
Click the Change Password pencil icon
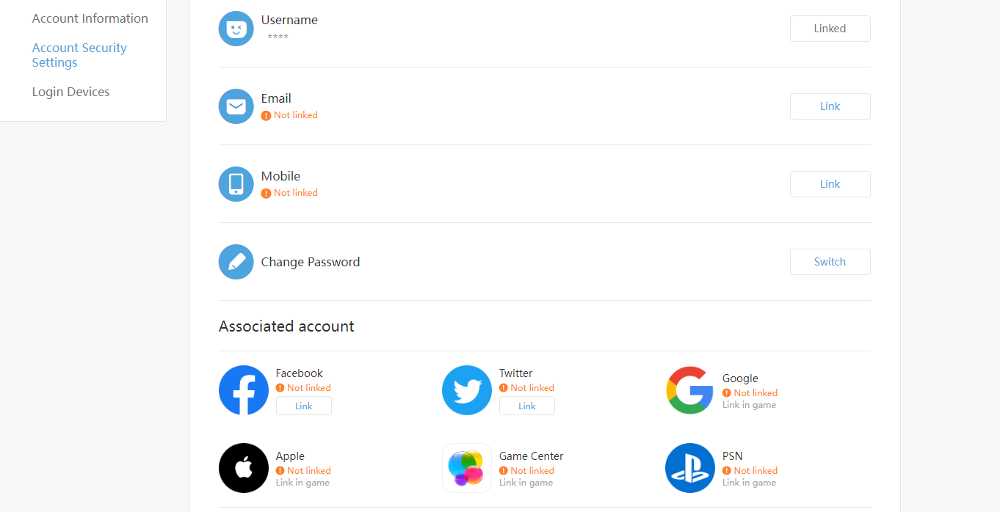[x=236, y=262]
